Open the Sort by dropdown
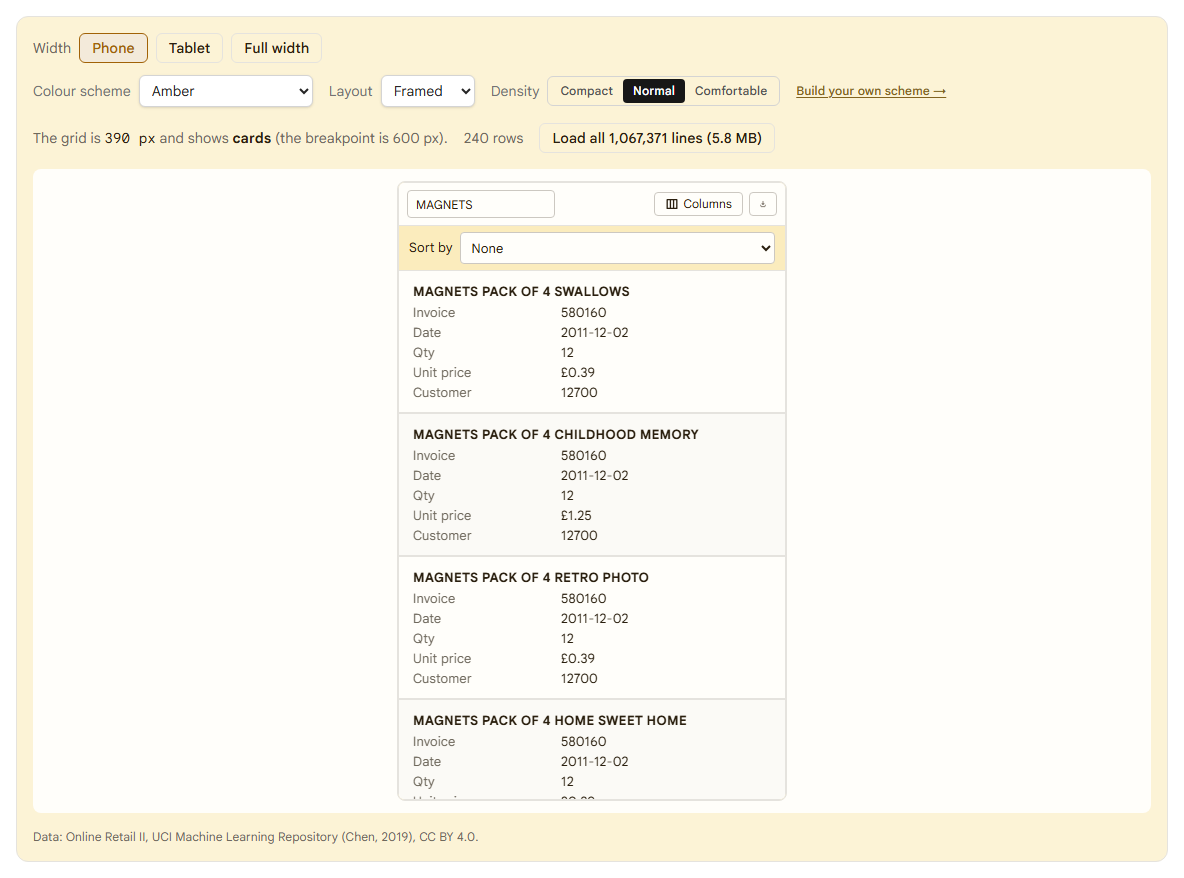 (x=618, y=248)
